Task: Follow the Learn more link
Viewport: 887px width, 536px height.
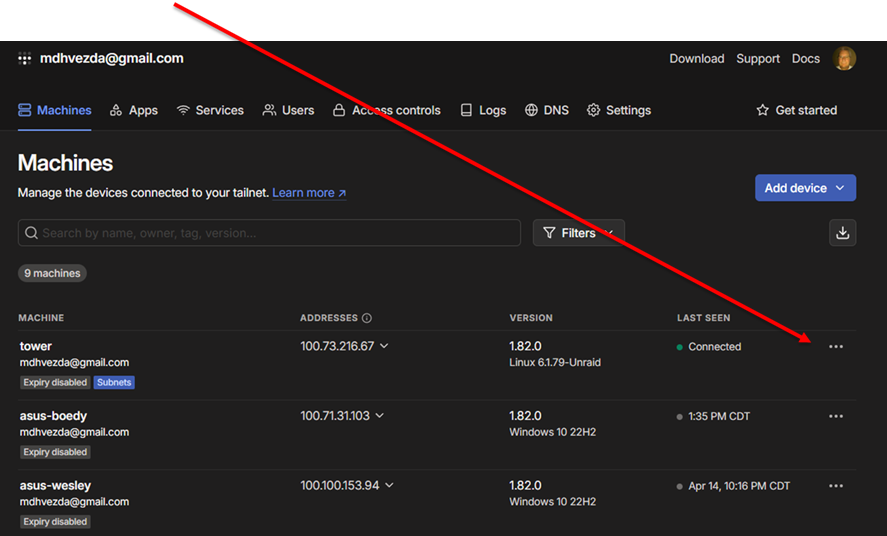Action: (309, 193)
